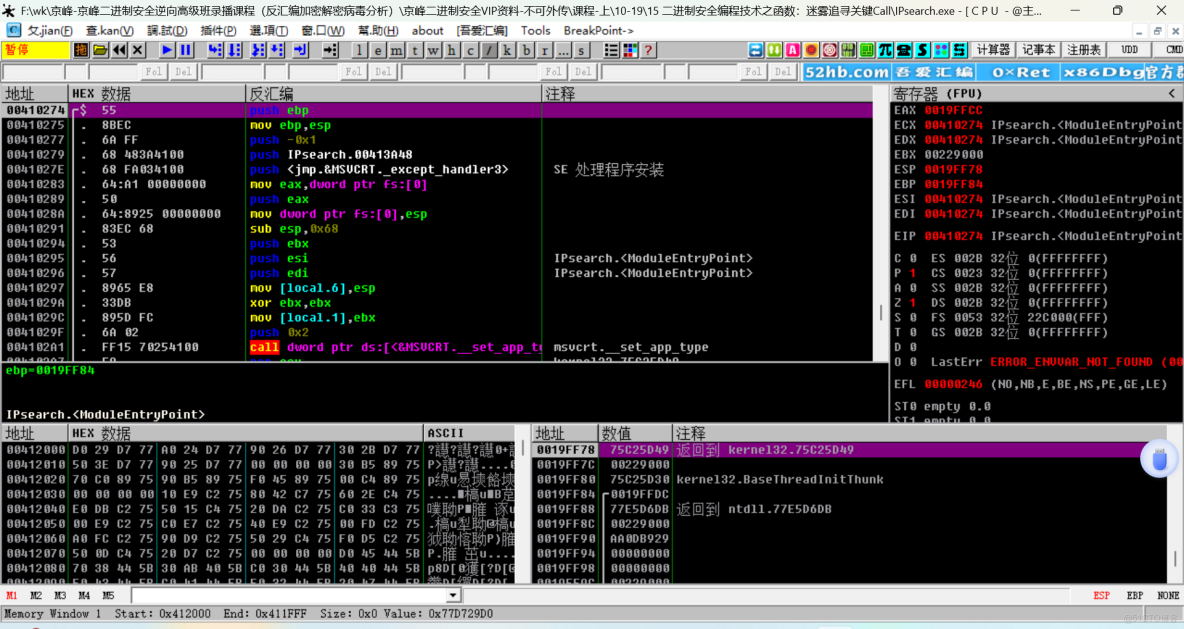The height and width of the screenshot is (629, 1184).
Task: Click the '<' arrow in the registers header
Action: [x=1172, y=94]
